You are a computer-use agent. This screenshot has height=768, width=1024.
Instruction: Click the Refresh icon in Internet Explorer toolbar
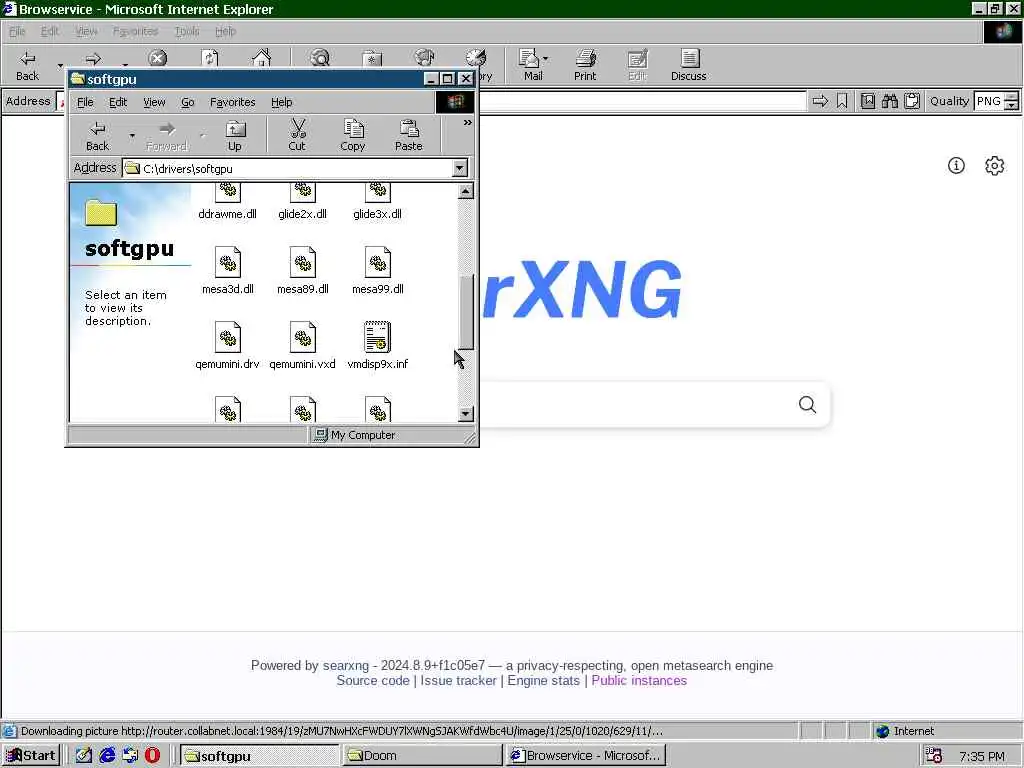pyautogui.click(x=210, y=59)
